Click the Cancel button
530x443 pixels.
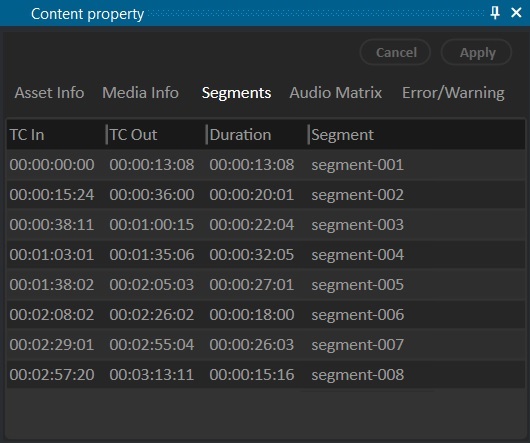(x=395, y=52)
